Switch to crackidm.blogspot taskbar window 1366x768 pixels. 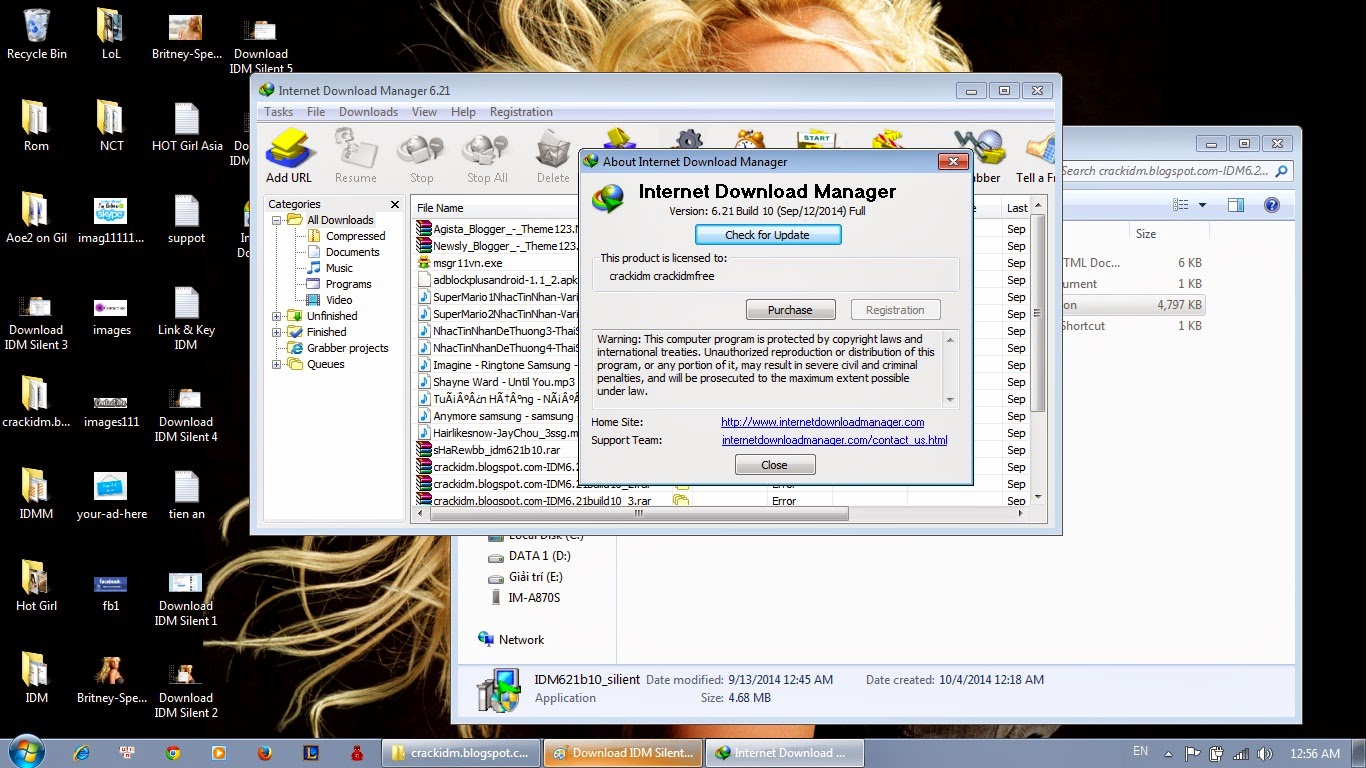[x=462, y=753]
